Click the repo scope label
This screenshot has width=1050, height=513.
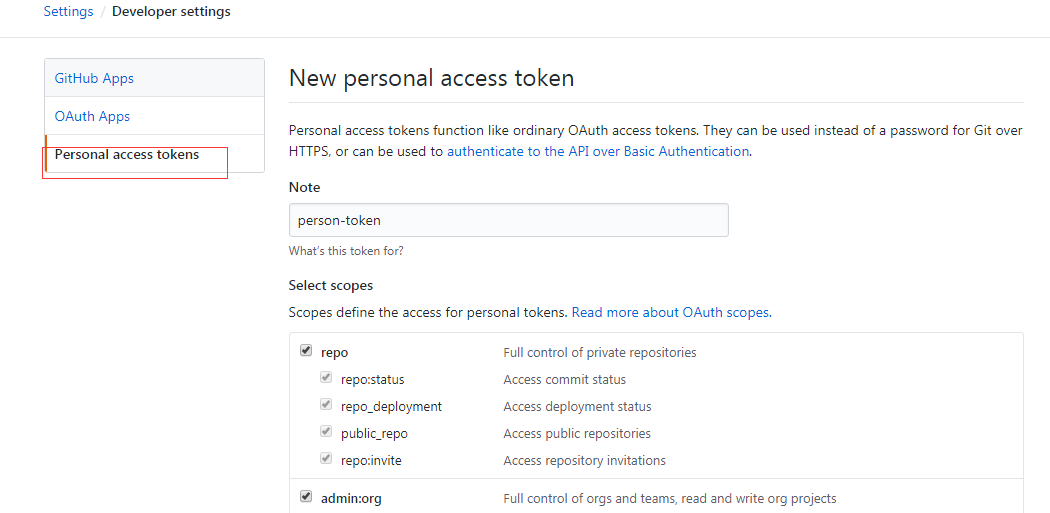click(335, 352)
